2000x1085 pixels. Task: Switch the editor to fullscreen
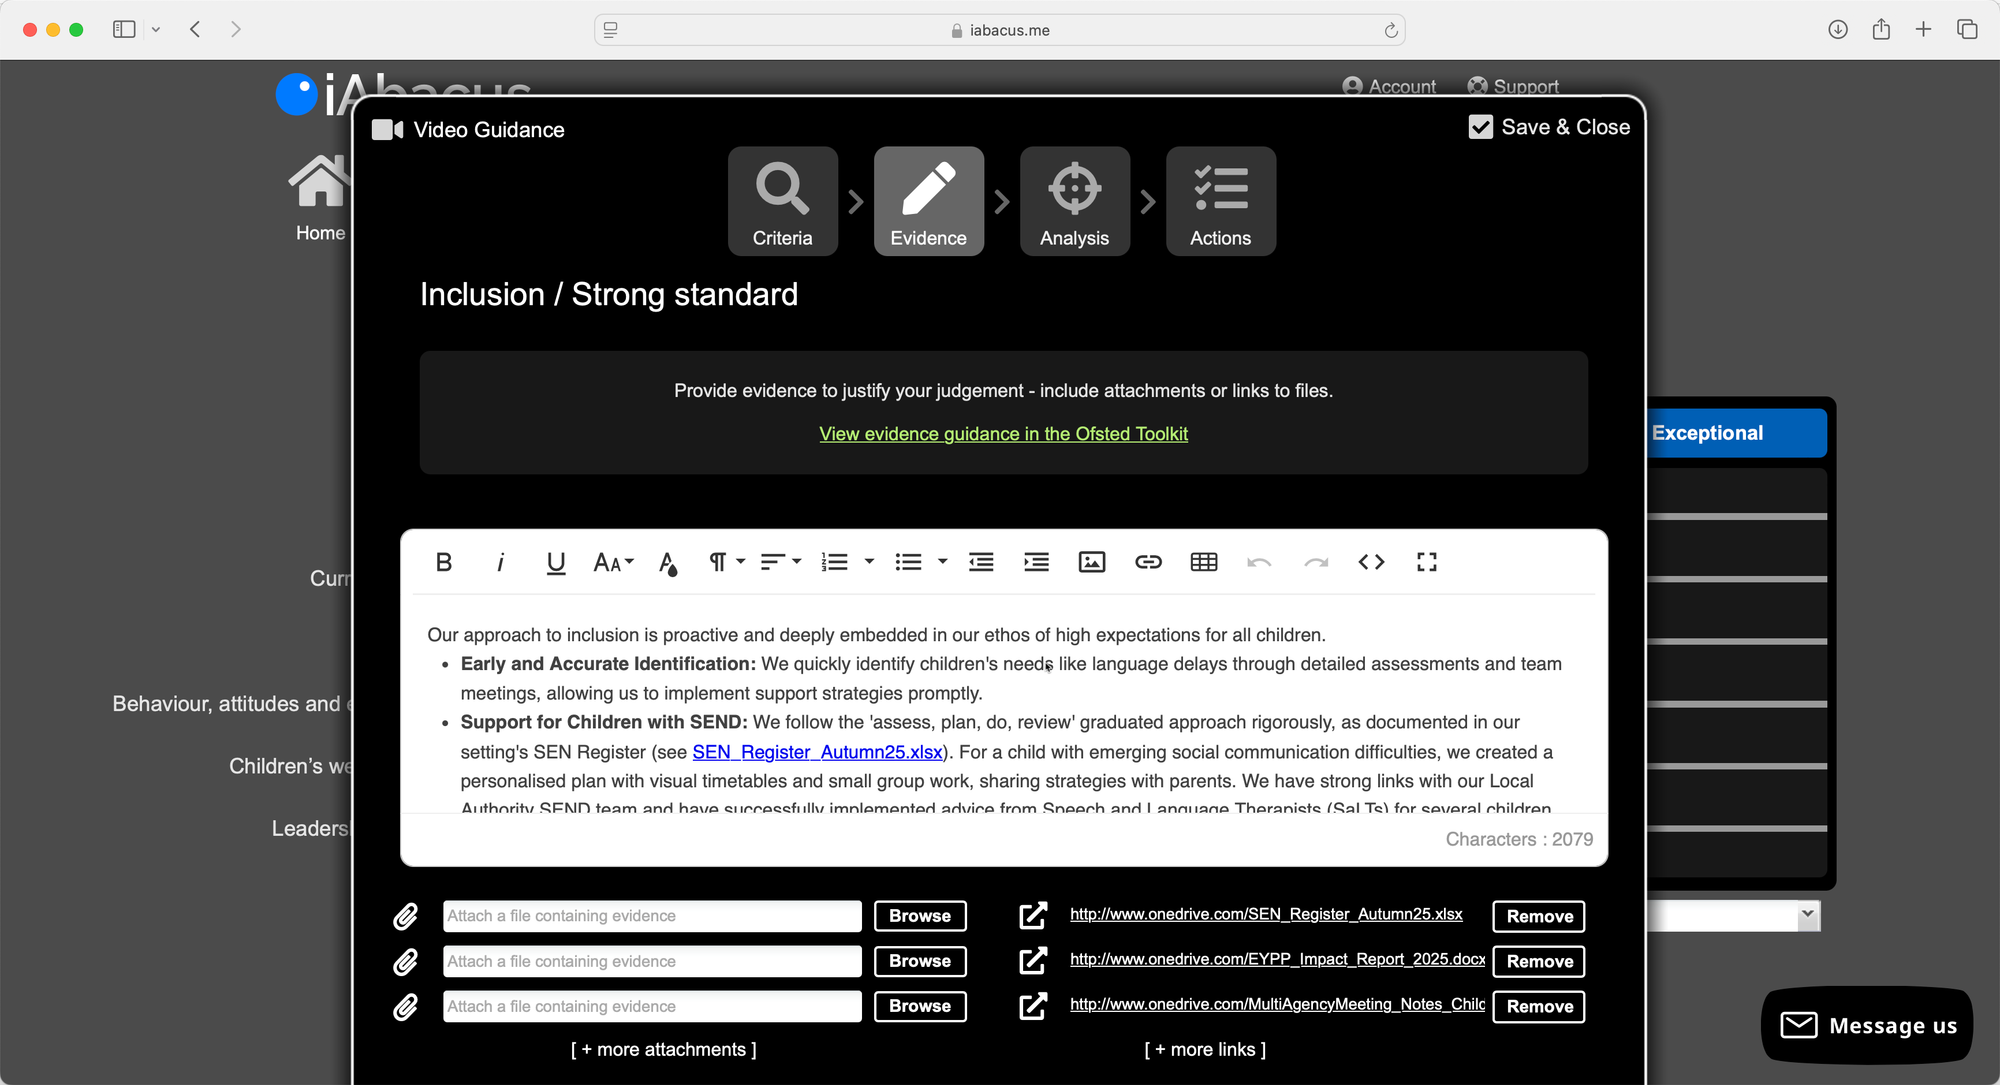pyautogui.click(x=1427, y=562)
